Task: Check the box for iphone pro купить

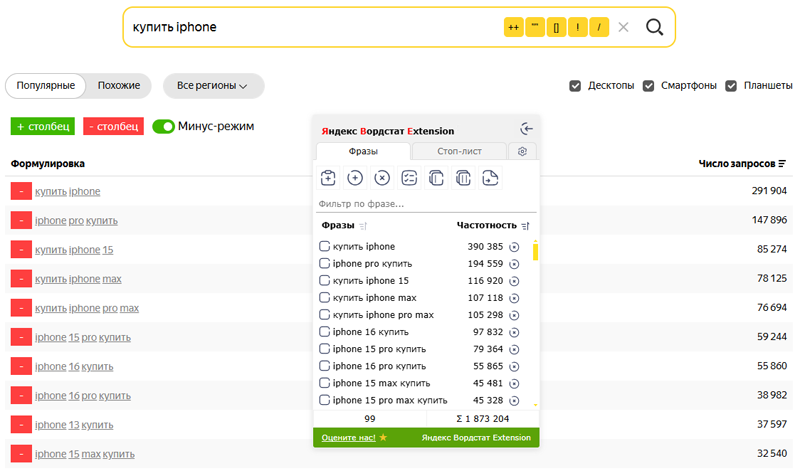Action: point(324,263)
